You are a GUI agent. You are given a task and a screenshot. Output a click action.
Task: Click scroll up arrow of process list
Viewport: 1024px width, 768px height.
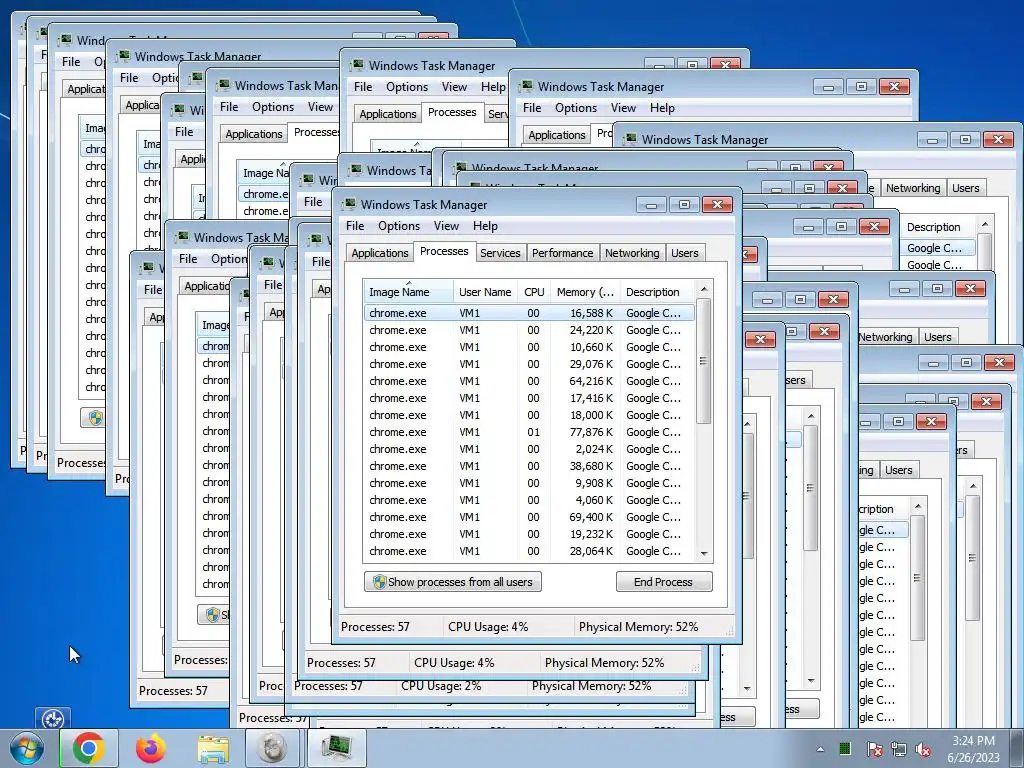tap(704, 289)
